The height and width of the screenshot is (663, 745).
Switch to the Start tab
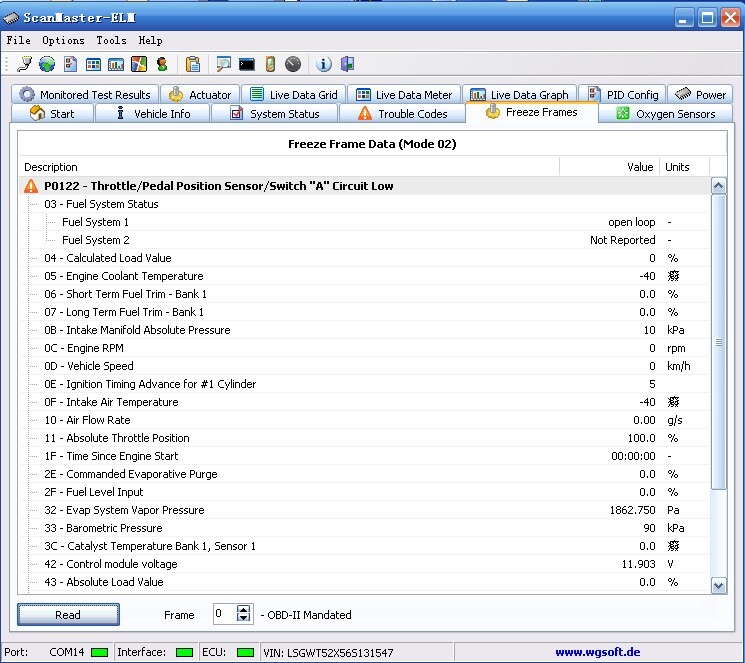[52, 114]
